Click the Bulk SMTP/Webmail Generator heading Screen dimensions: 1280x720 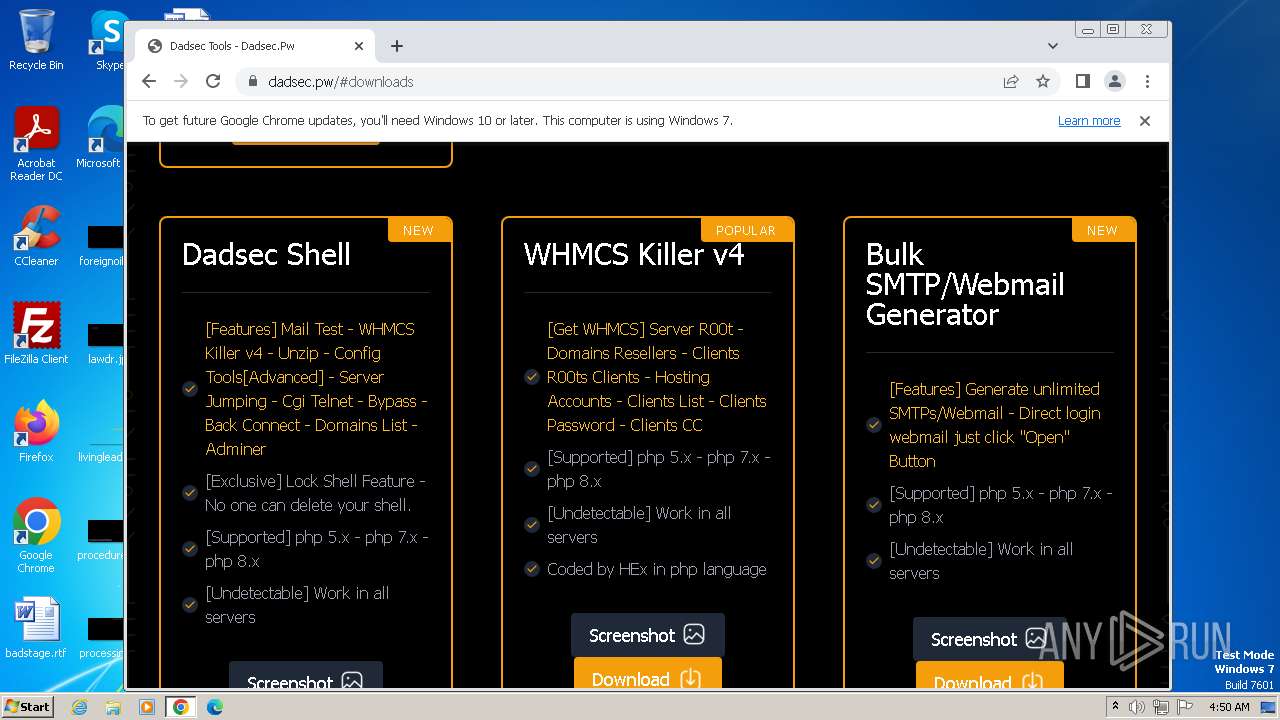(965, 284)
